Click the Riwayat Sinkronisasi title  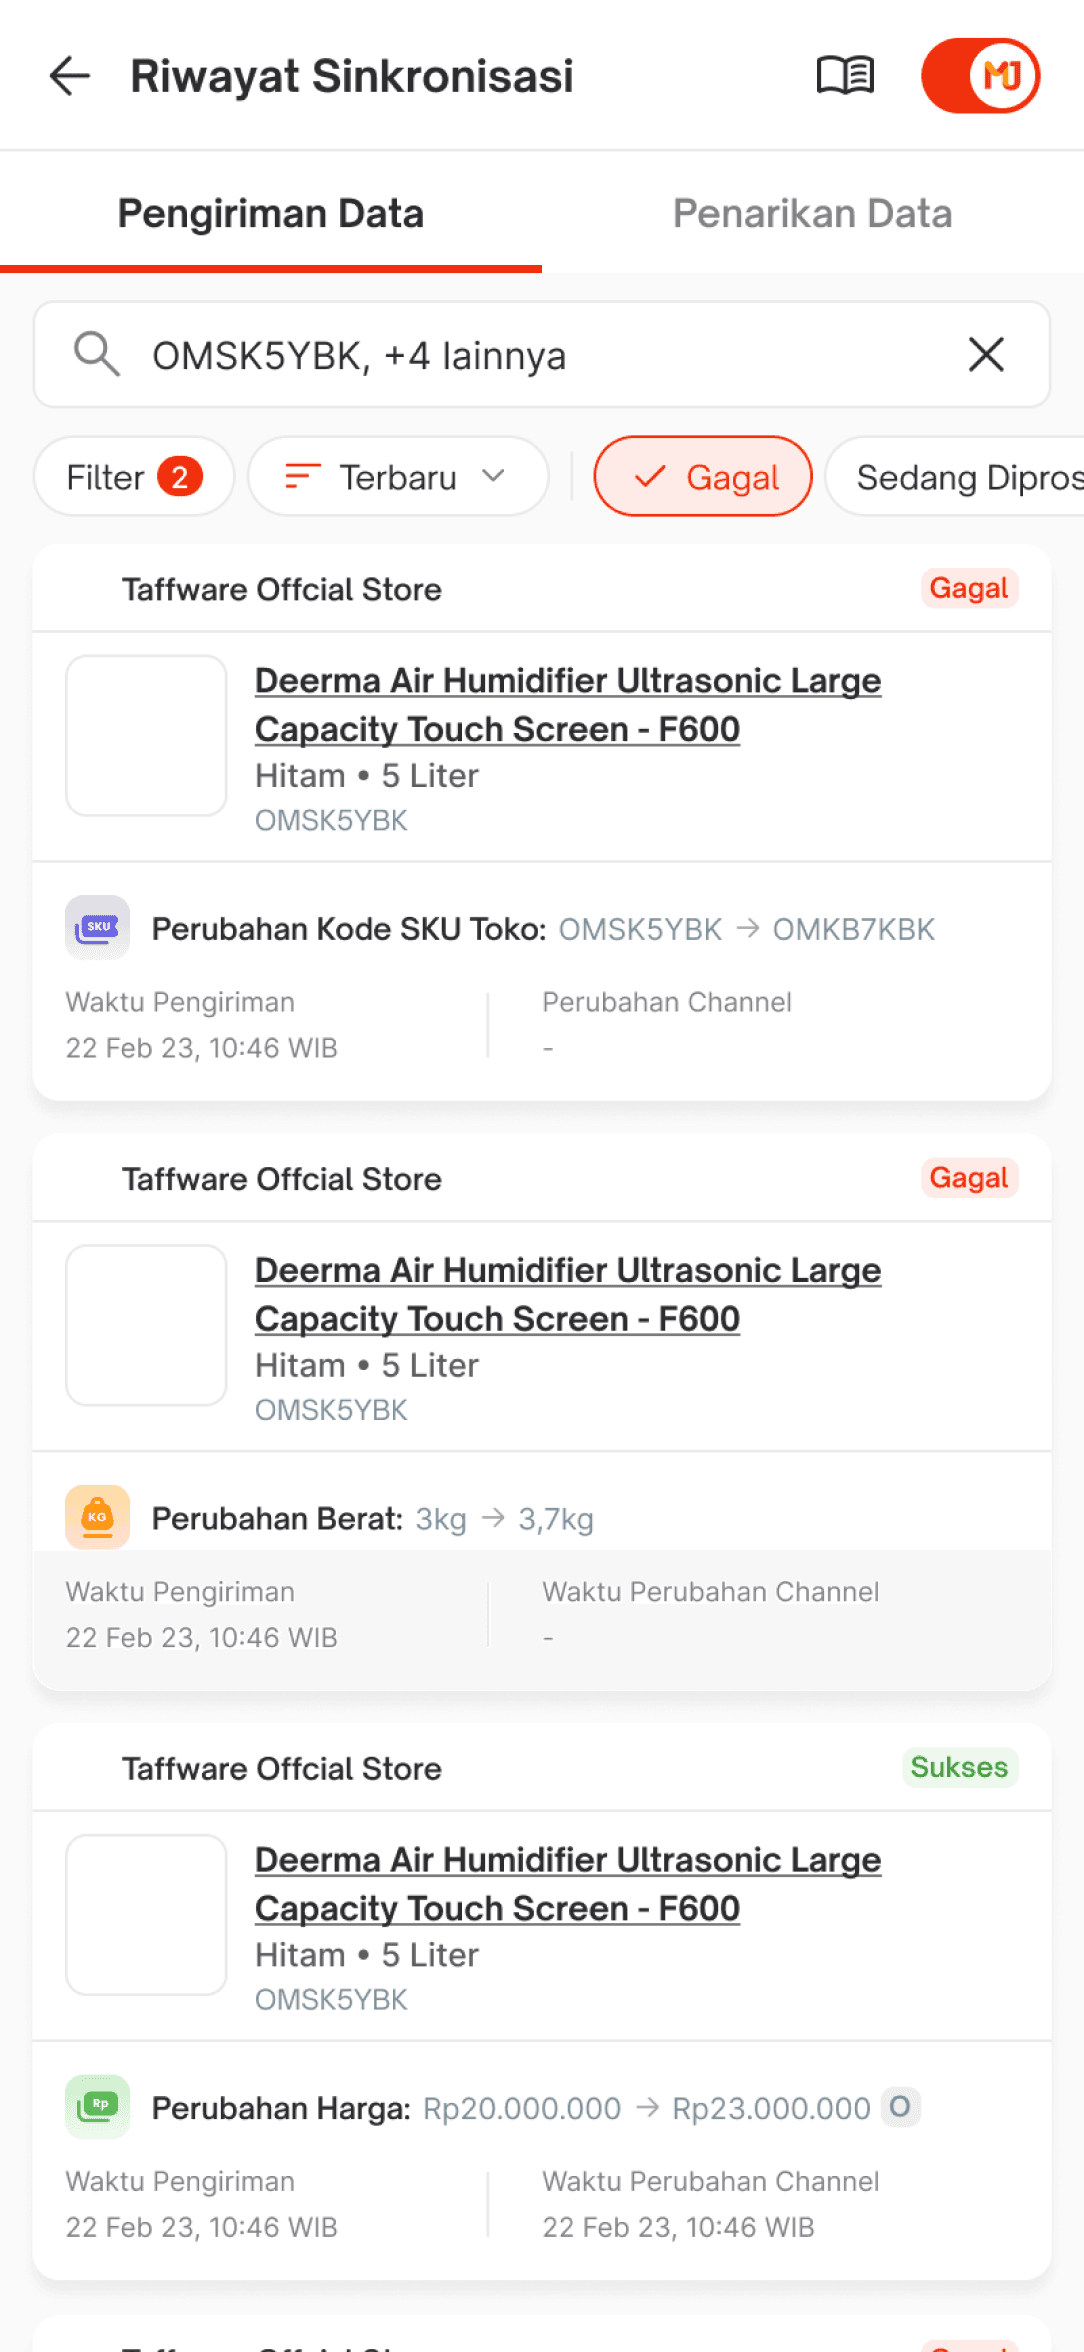click(352, 76)
